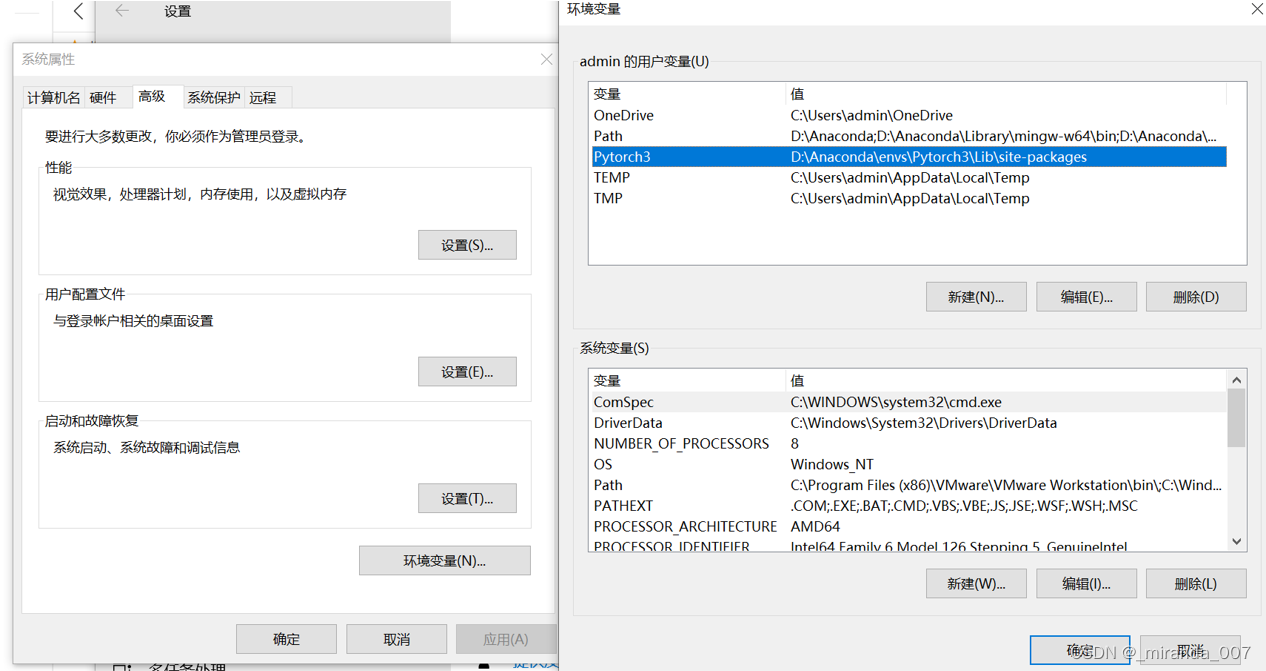The height and width of the screenshot is (671, 1266).
Task: Click 确定 to confirm environment variable changes
Action: click(x=1080, y=649)
